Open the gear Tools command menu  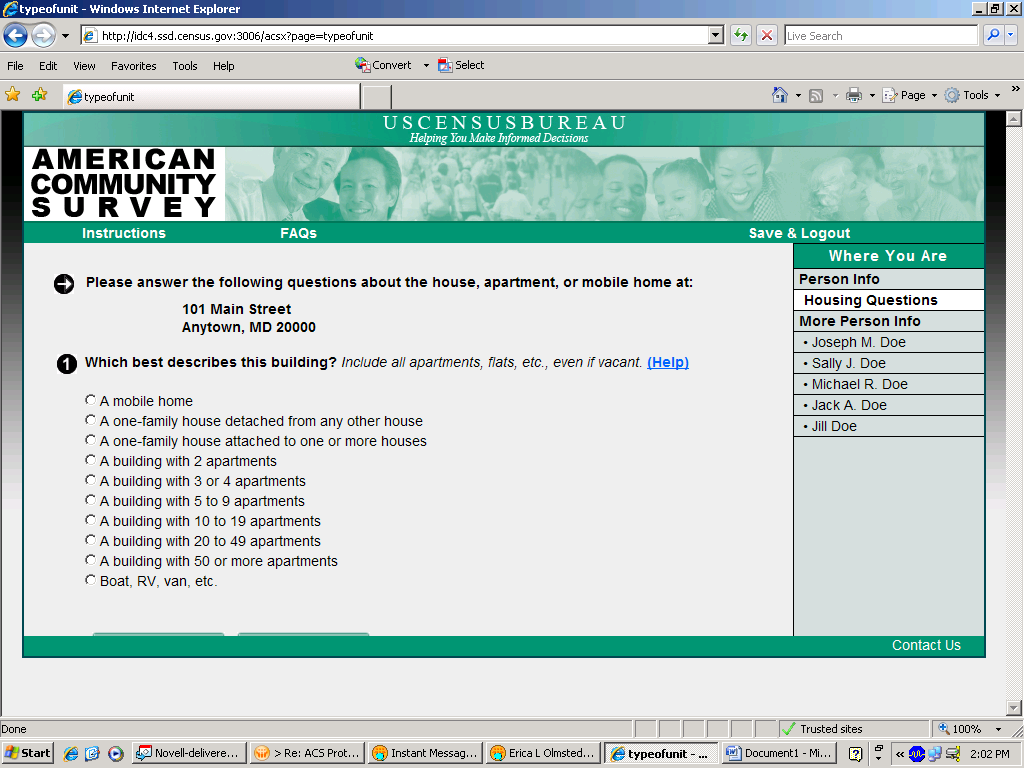tap(972, 95)
